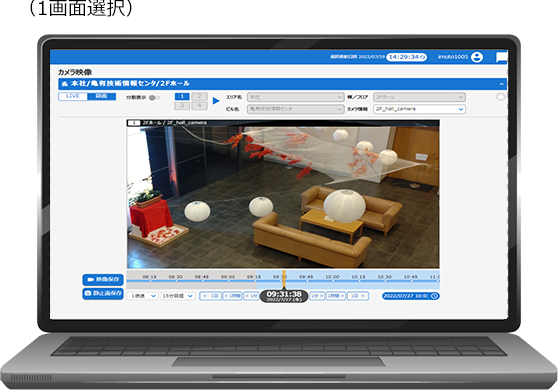The width and height of the screenshot is (558, 390).
Task: Jump forward one day with 1日 >
Action: [358, 296]
